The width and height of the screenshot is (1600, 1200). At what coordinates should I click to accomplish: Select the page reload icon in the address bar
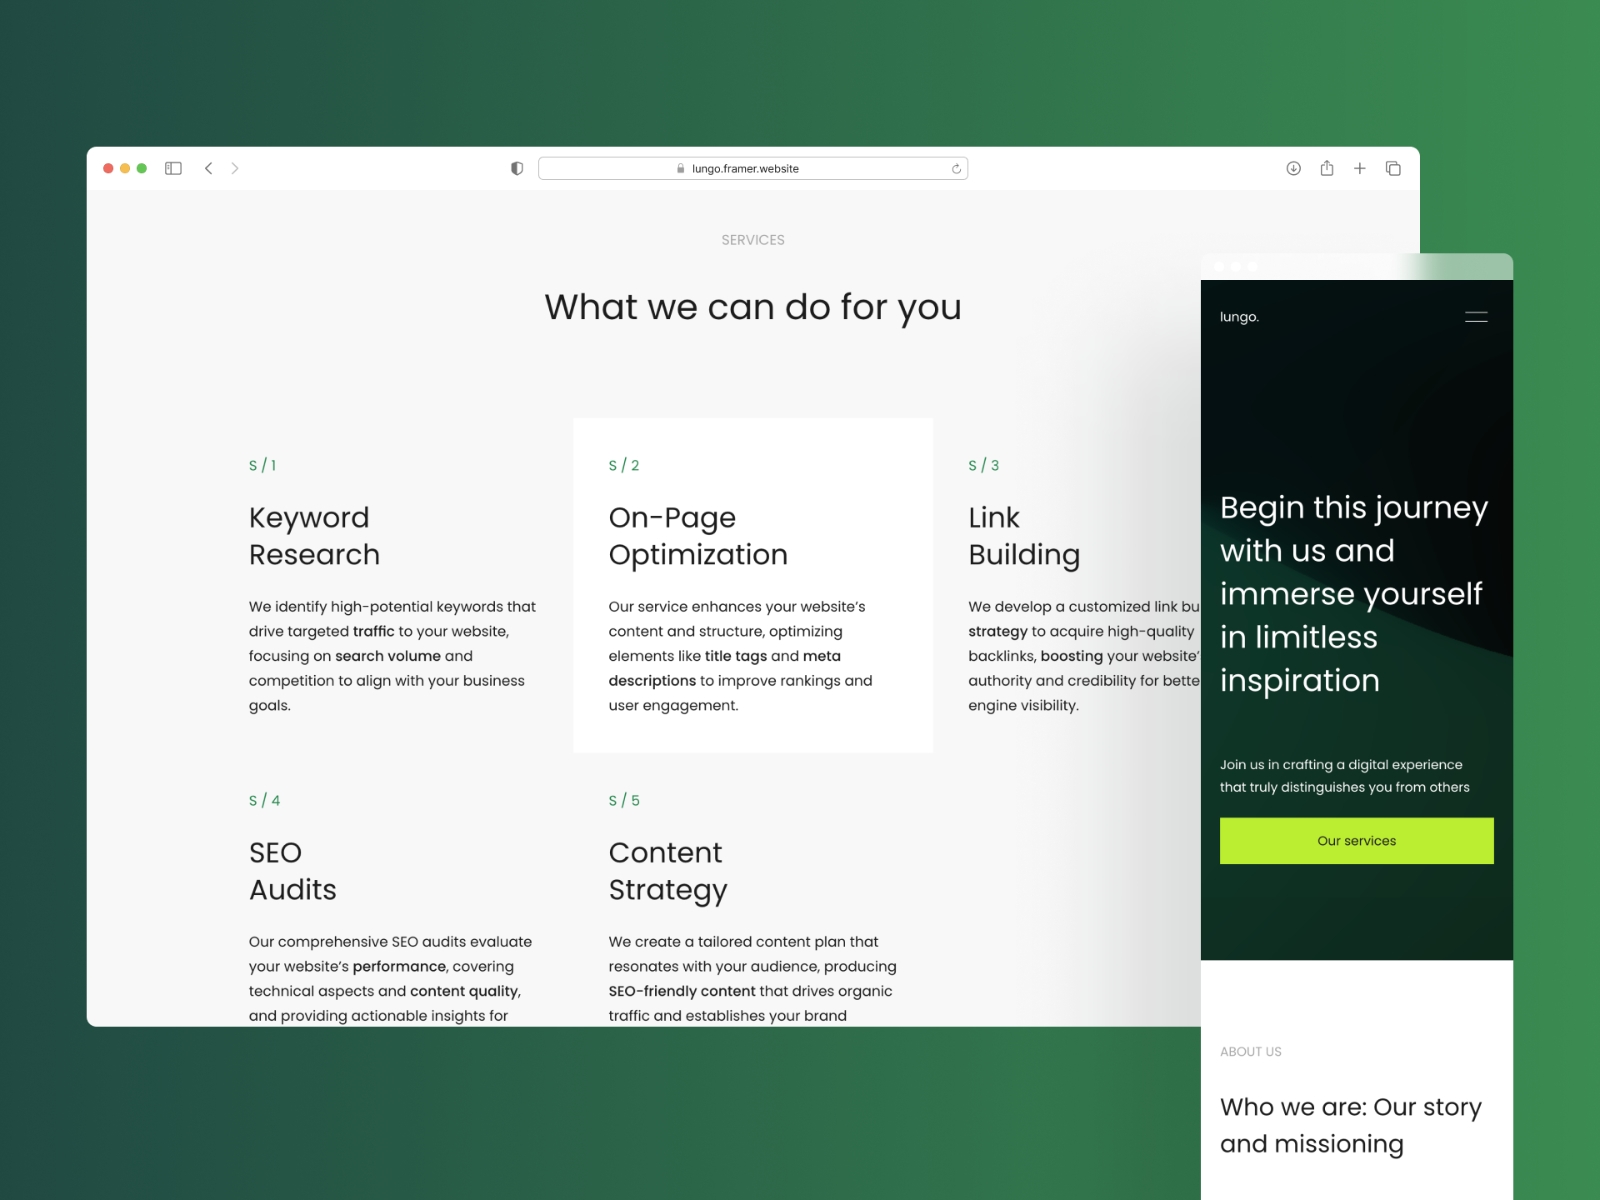coord(955,168)
